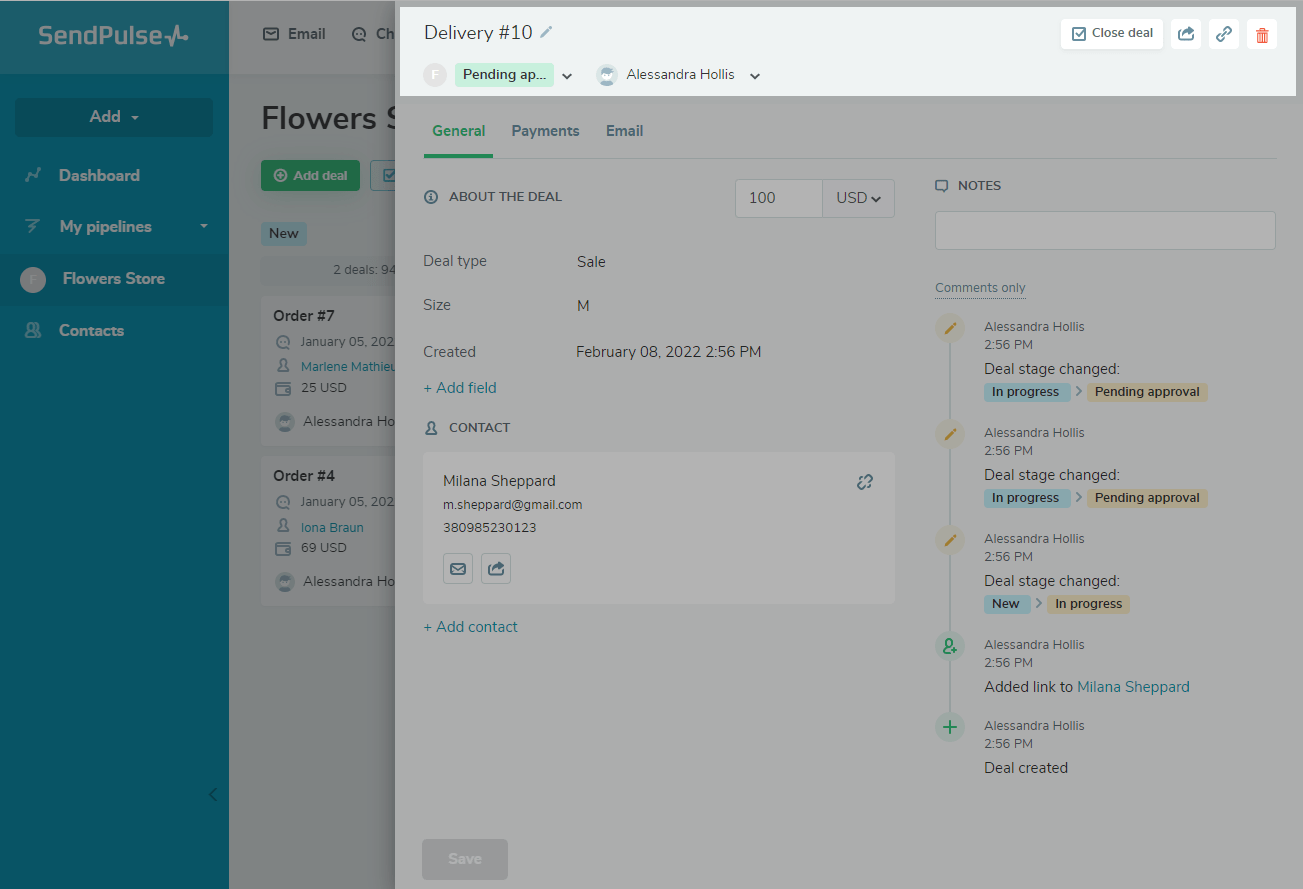Send email to Milana Sheppard envelope icon
Screen dimensions: 1303x889
click(458, 568)
